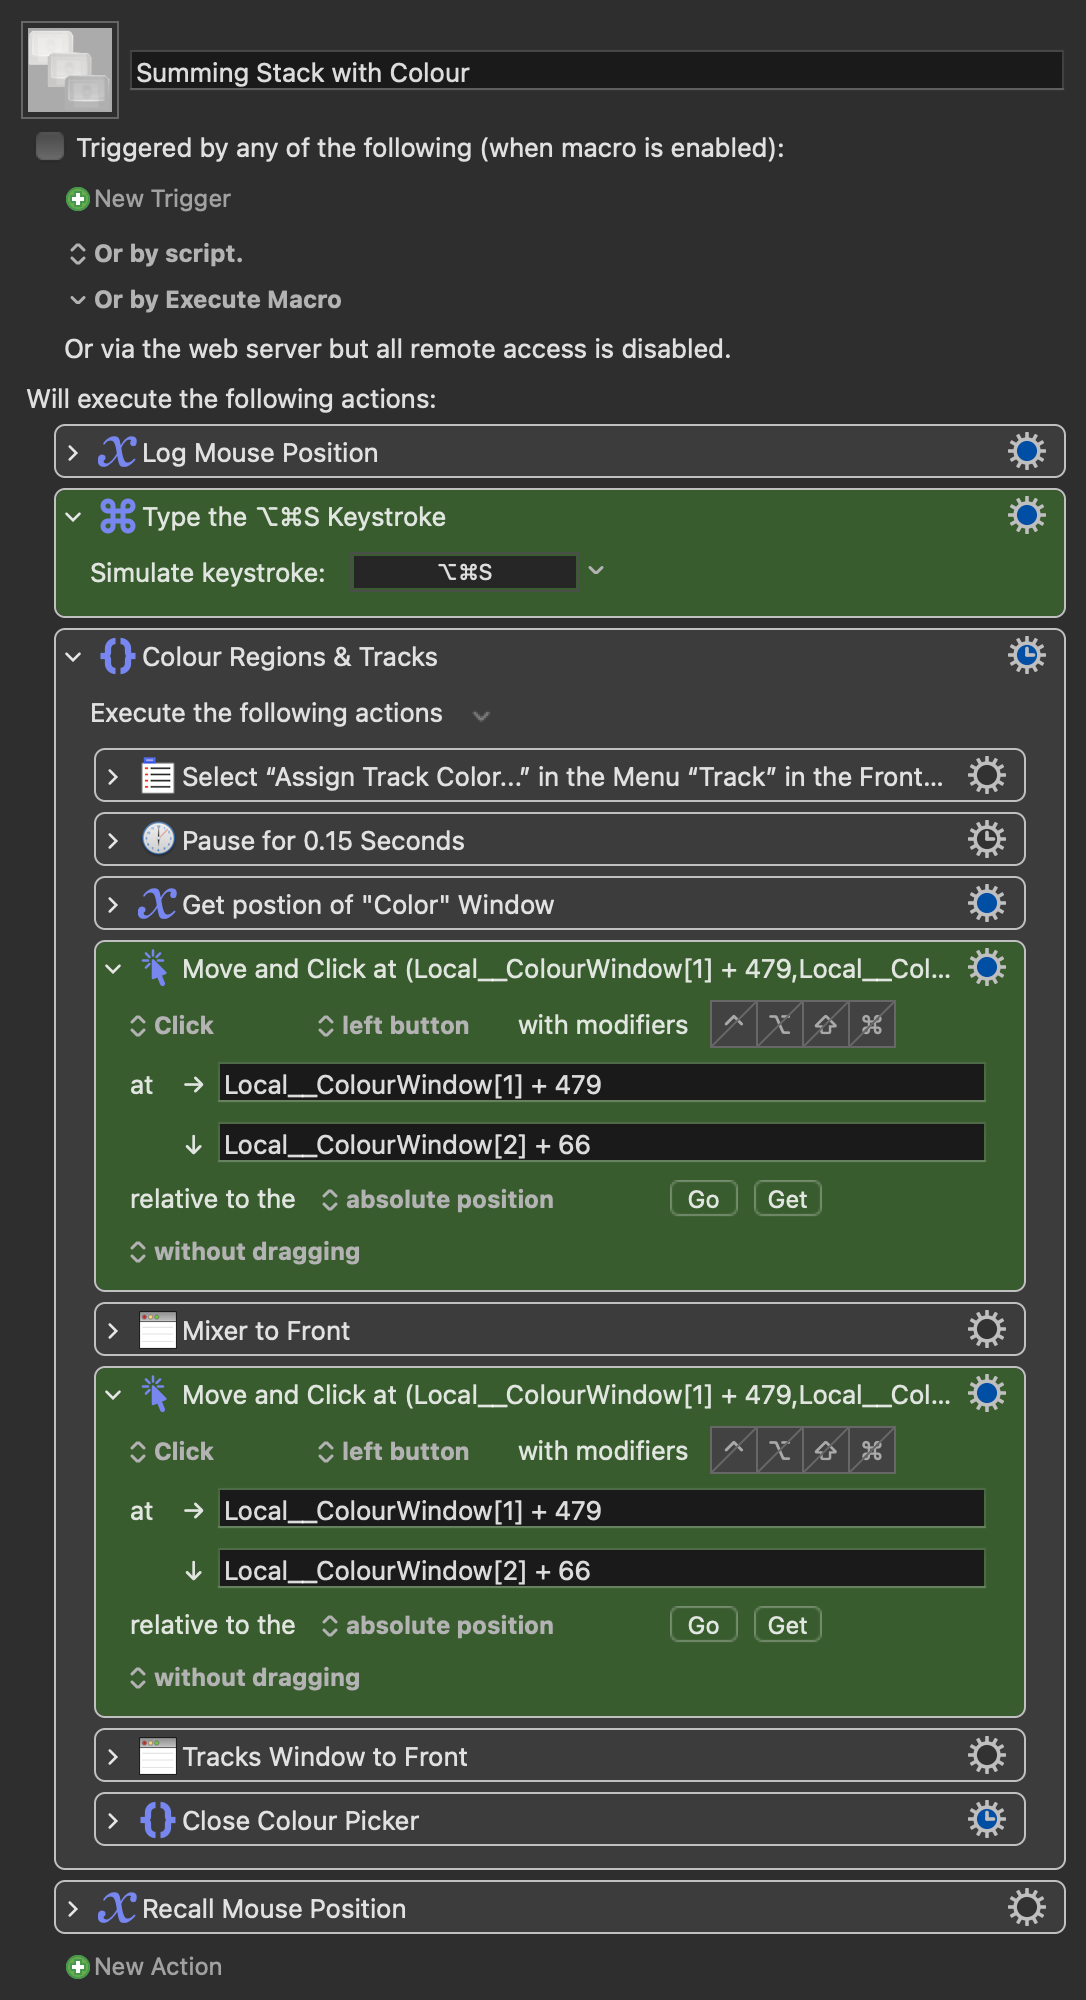Edit the macro name field Summing Stack with Colour
The image size is (1086, 2000).
point(597,72)
